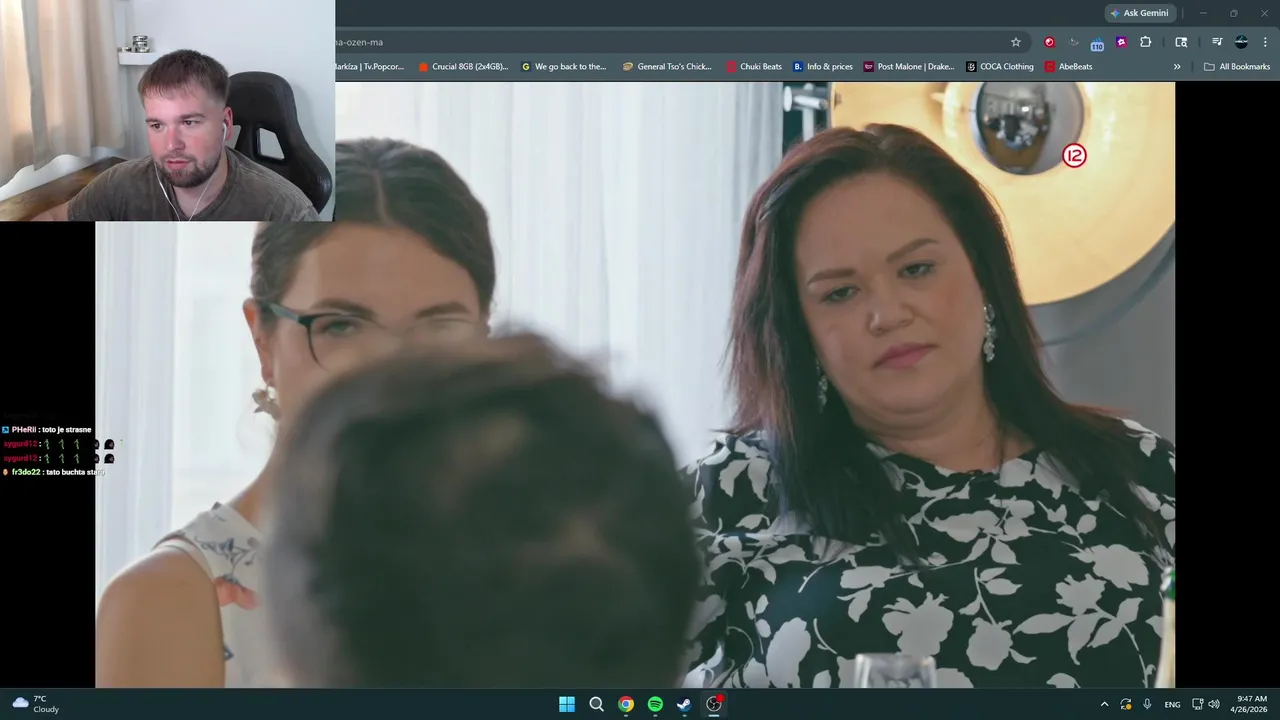1280x720 pixels.
Task: Click the sync status tray icon
Action: (x=1126, y=704)
